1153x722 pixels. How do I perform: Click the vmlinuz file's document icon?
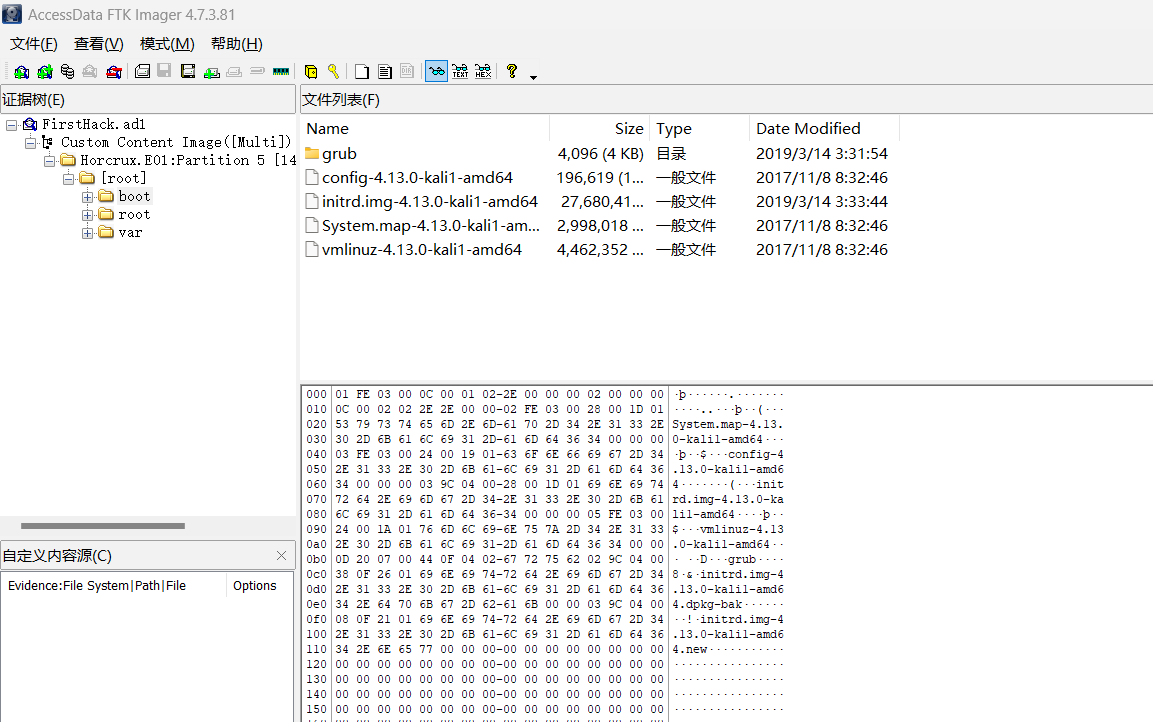(x=312, y=250)
